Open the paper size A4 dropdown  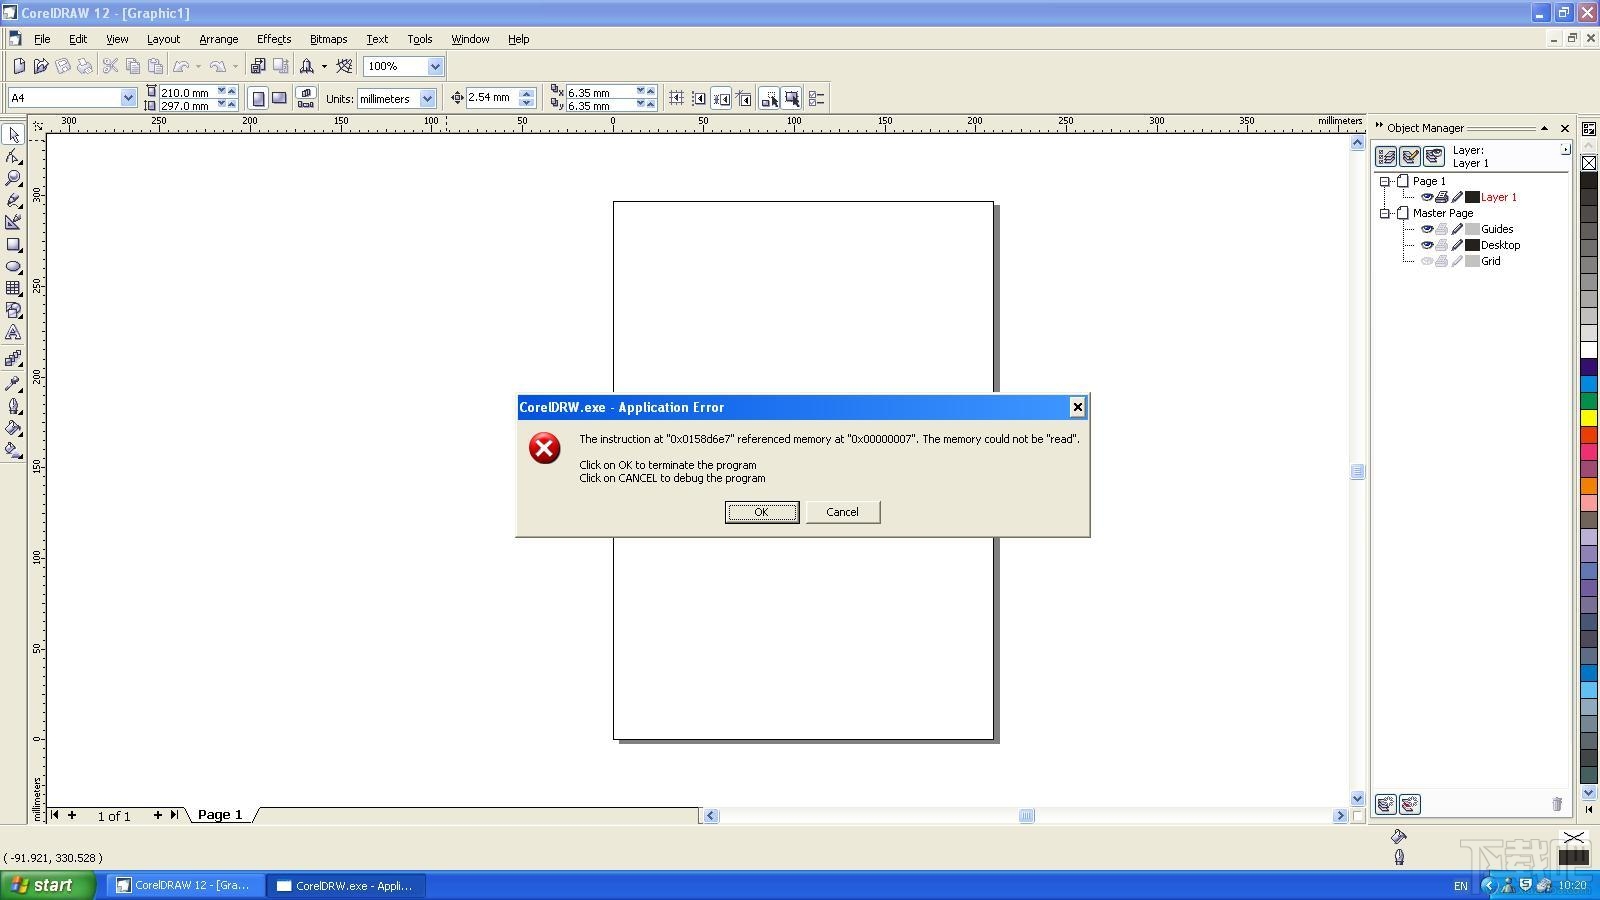[128, 98]
